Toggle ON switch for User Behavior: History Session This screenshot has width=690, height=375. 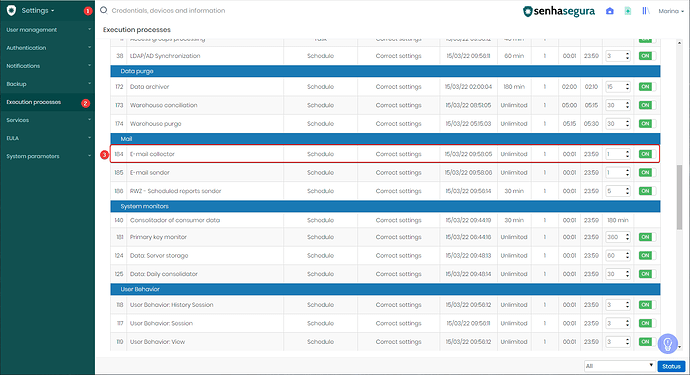(647, 305)
